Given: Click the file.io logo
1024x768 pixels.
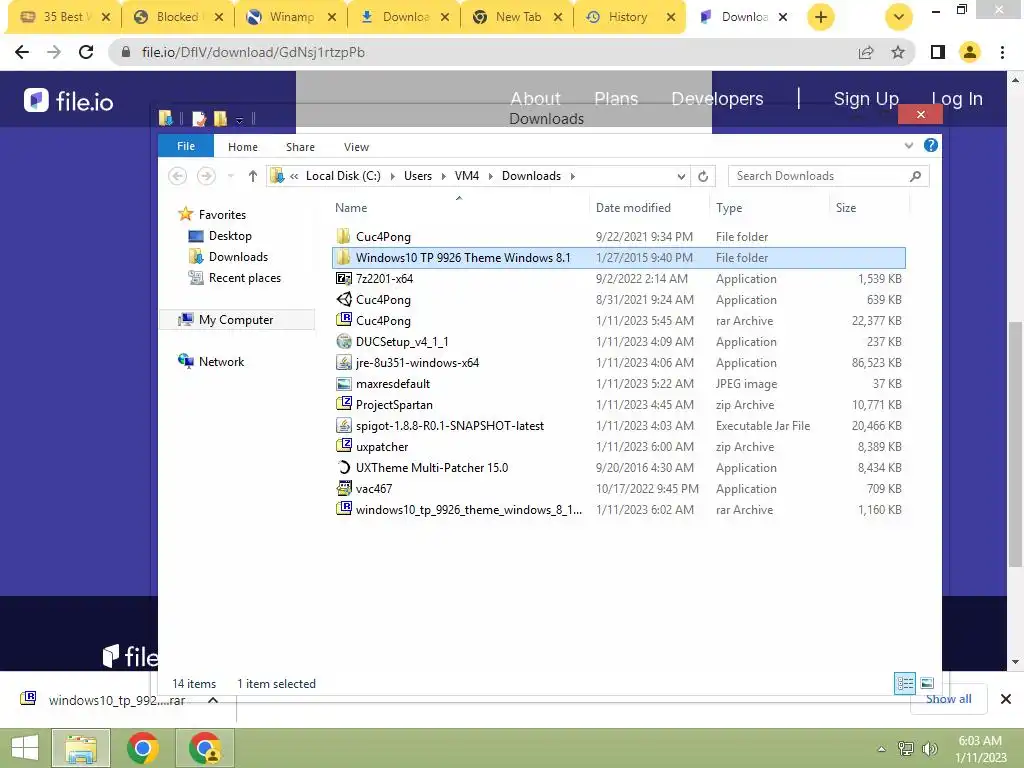Looking at the screenshot, I should (x=69, y=101).
